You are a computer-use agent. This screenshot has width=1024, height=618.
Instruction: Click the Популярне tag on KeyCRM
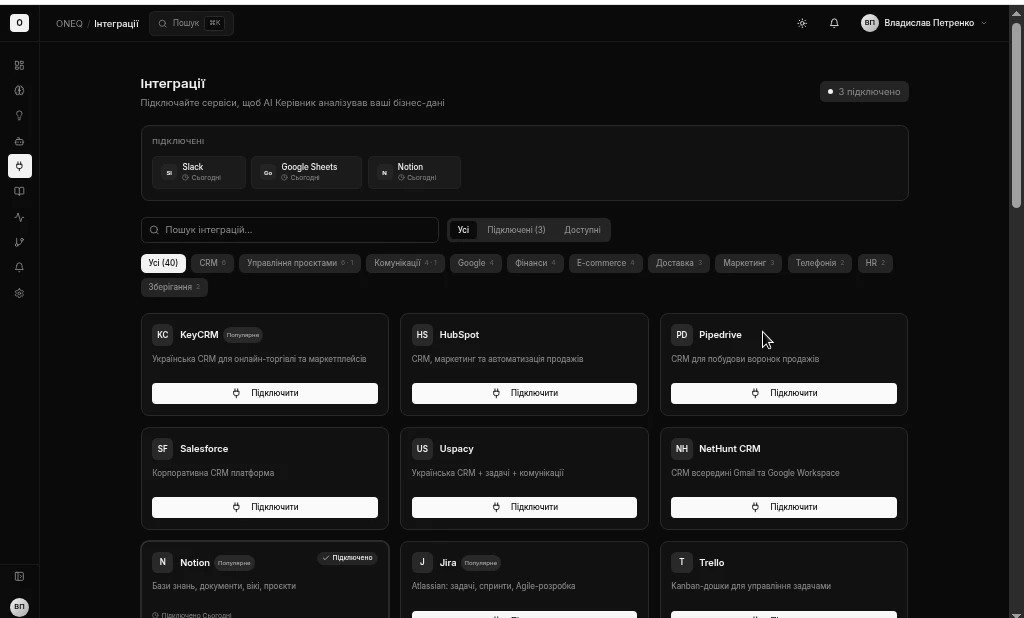coord(243,335)
